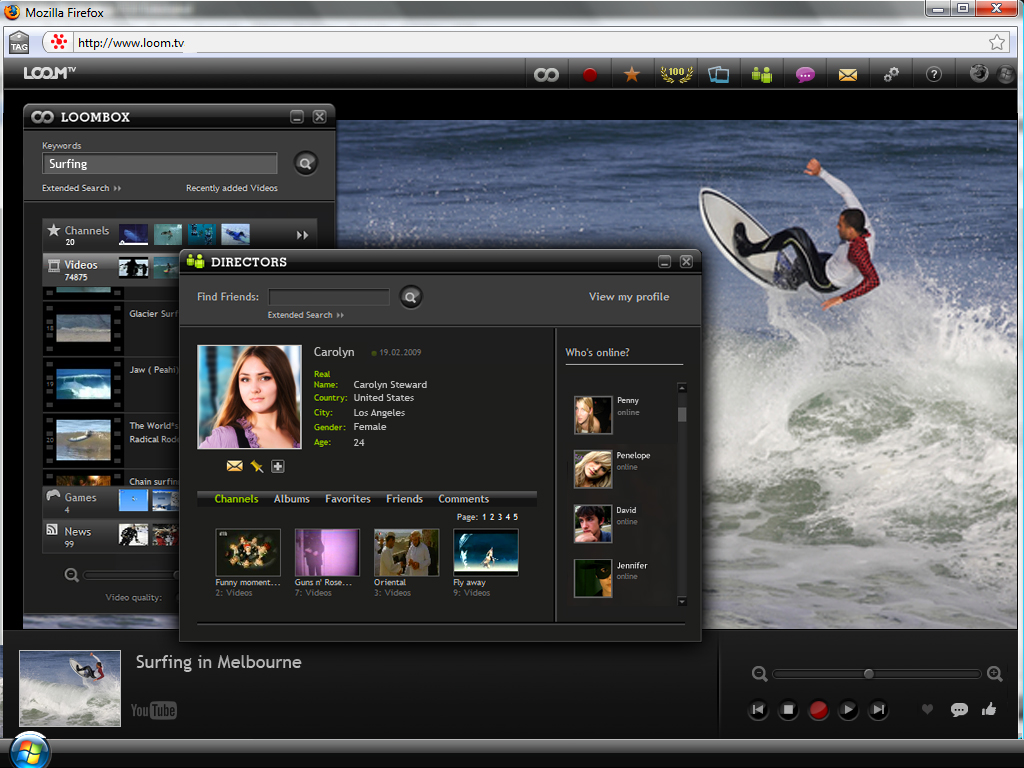The image size is (1024, 768).
Task: Click the help question mark icon
Action: (x=934, y=75)
